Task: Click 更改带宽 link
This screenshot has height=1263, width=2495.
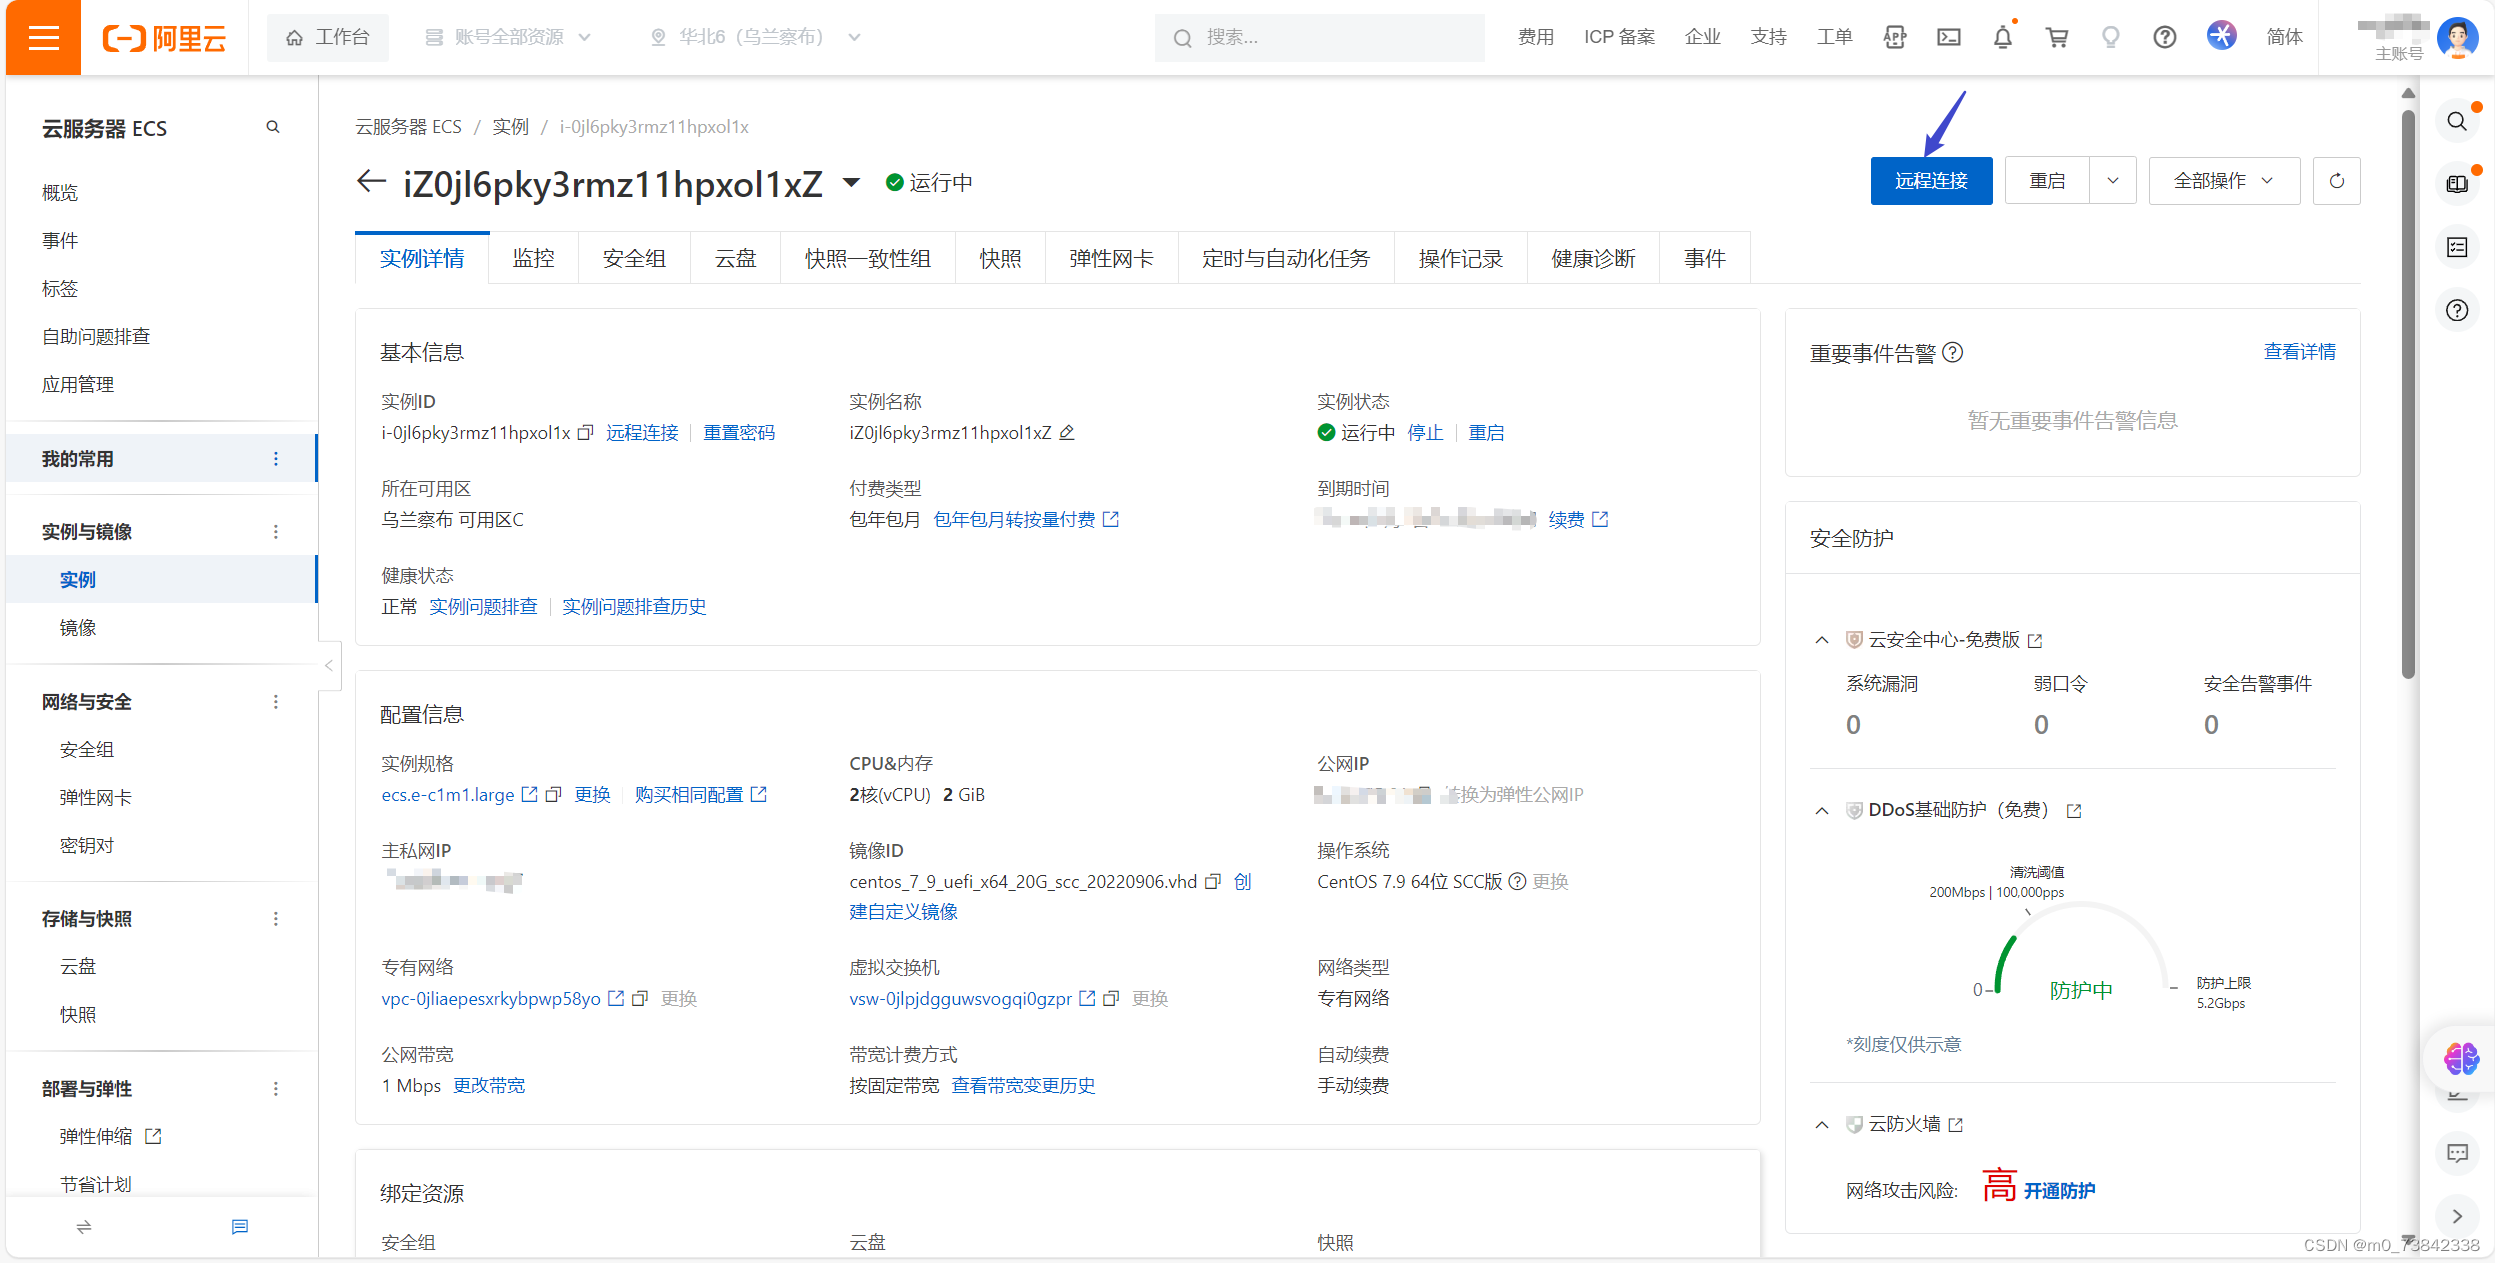Action: pos(489,1086)
